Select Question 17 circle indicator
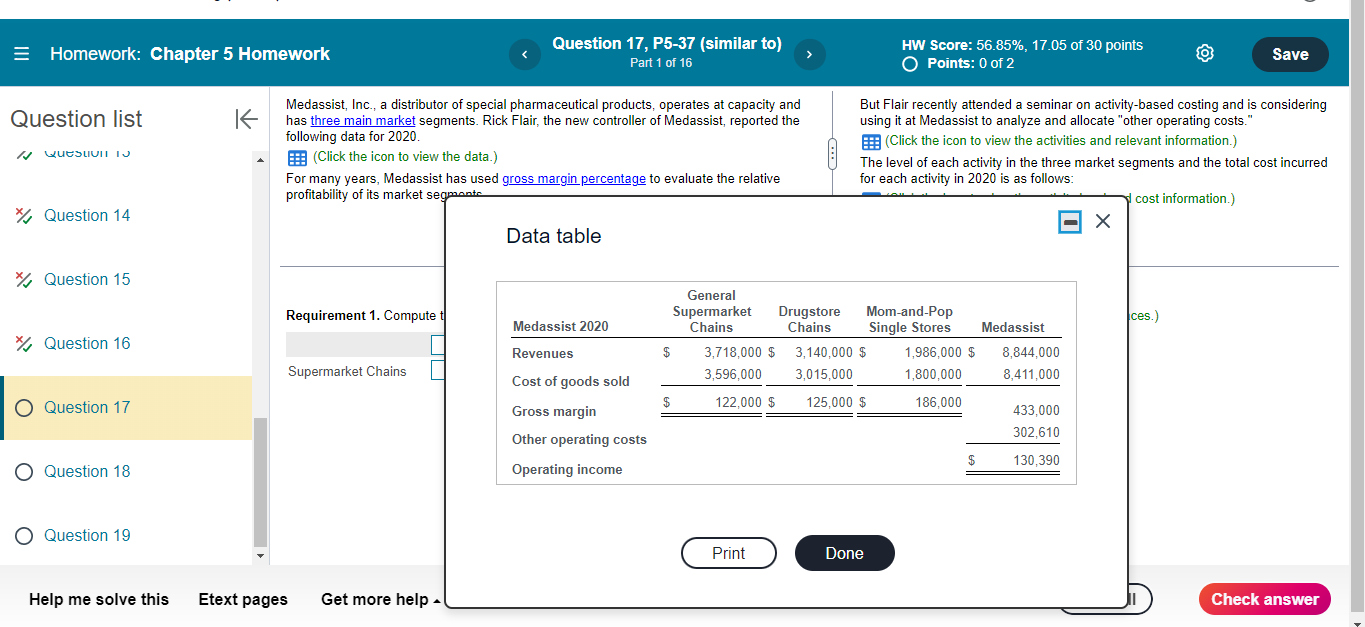Screen dimensions: 1365x627 (24, 408)
